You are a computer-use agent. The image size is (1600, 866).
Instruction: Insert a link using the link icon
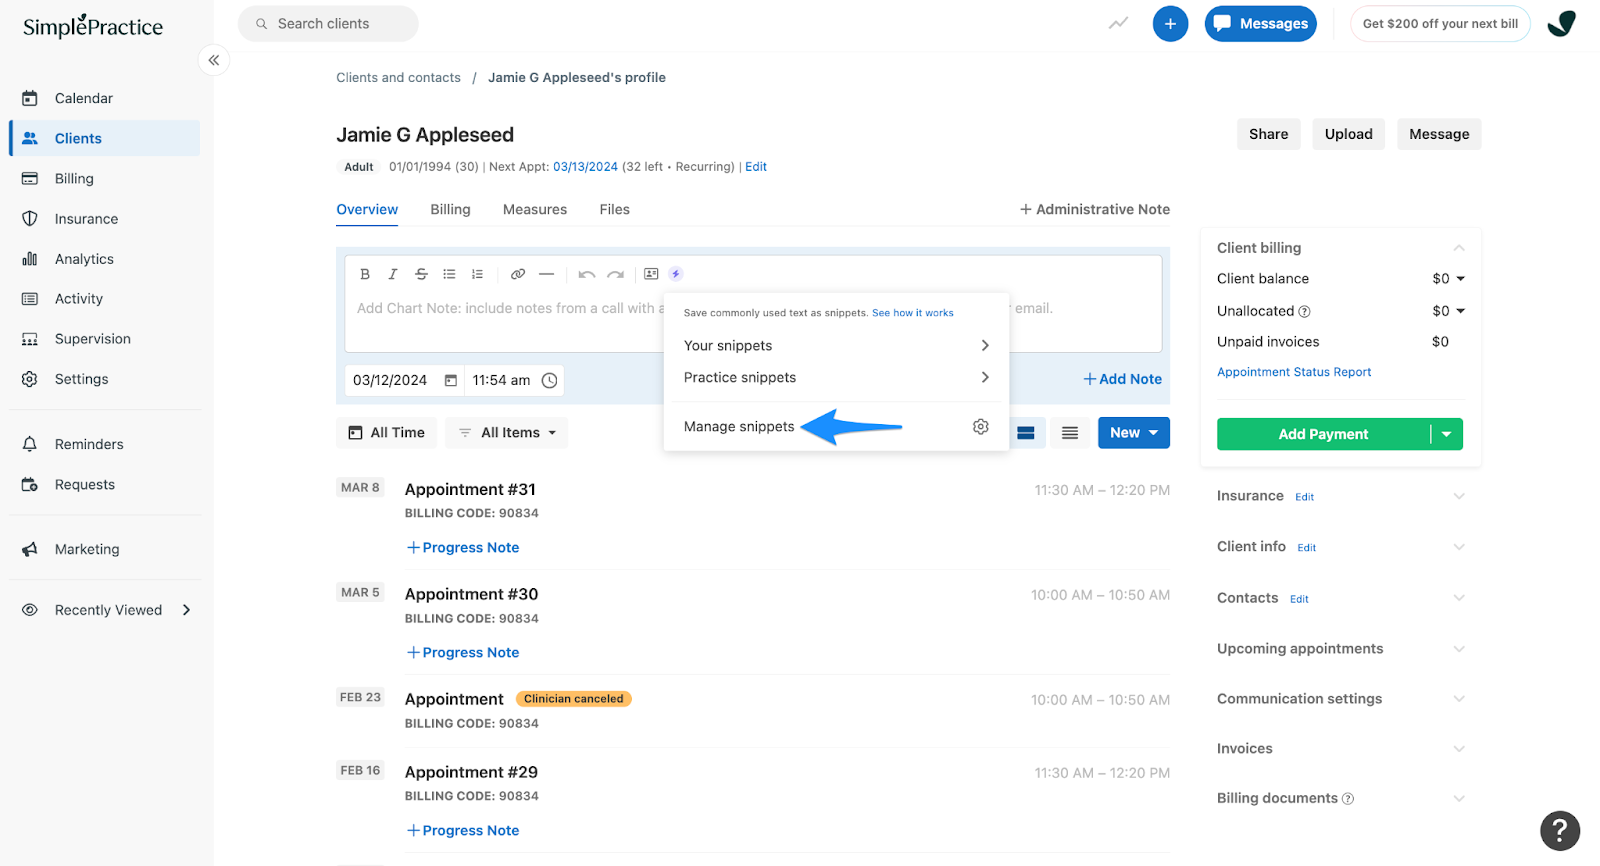pyautogui.click(x=517, y=274)
